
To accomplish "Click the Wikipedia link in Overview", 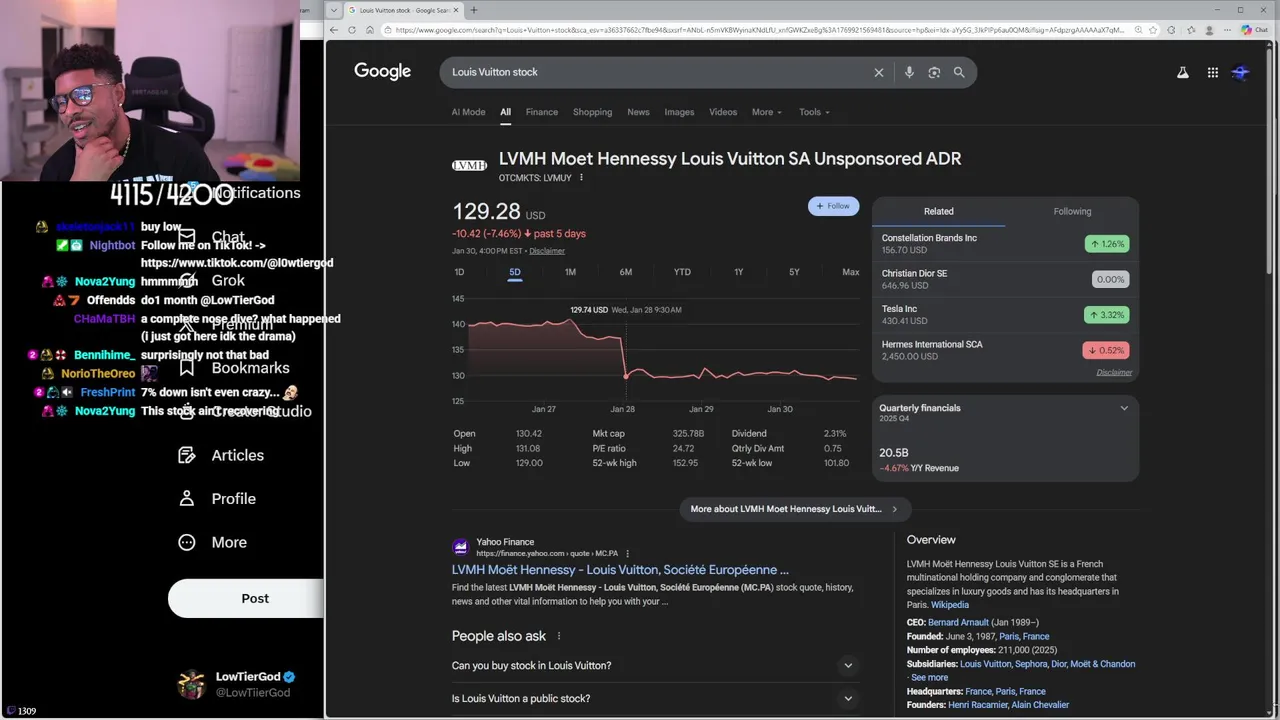I will click(x=950, y=605).
